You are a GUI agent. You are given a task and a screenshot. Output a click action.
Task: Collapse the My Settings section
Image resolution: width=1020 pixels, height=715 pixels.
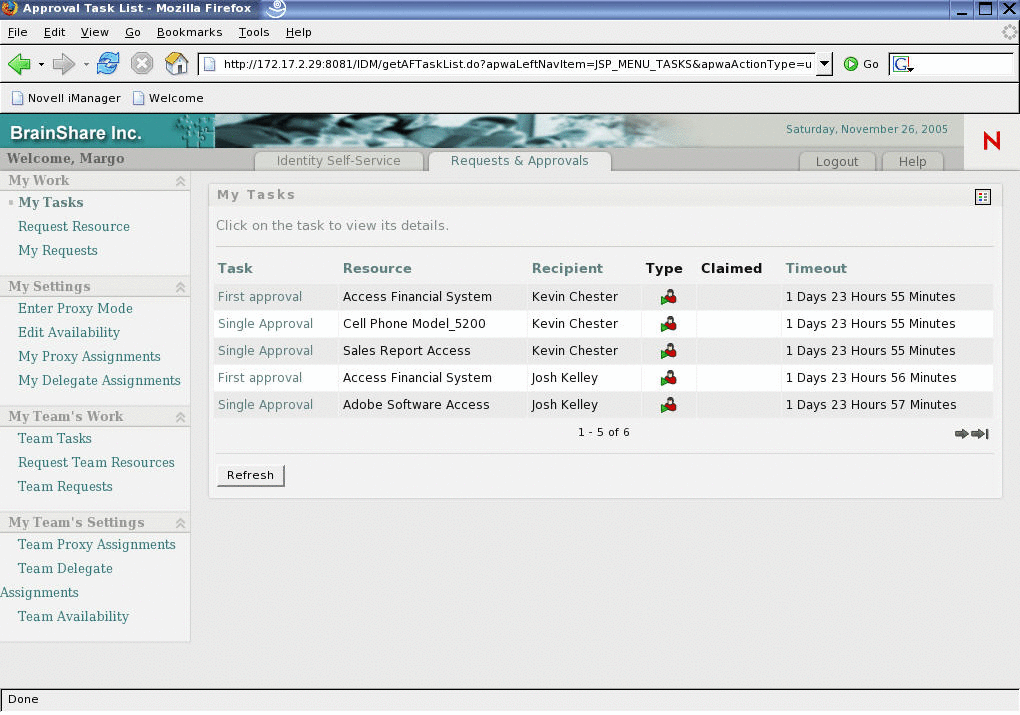pyautogui.click(x=180, y=287)
